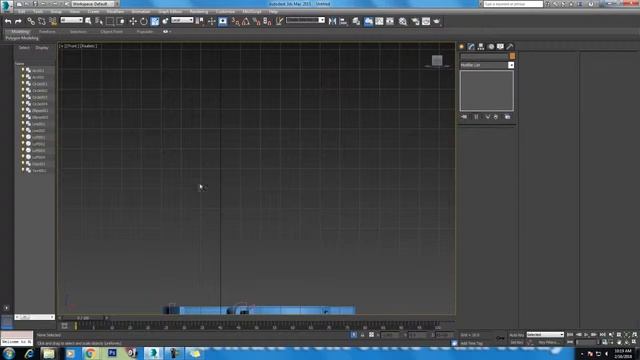Switch to the Create command panel tab
This screenshot has width=640, height=360.
[462, 47]
